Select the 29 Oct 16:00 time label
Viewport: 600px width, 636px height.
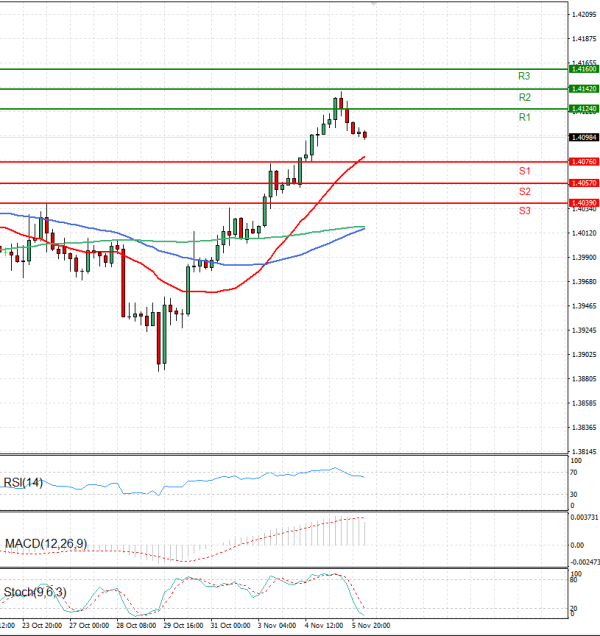(x=181, y=625)
